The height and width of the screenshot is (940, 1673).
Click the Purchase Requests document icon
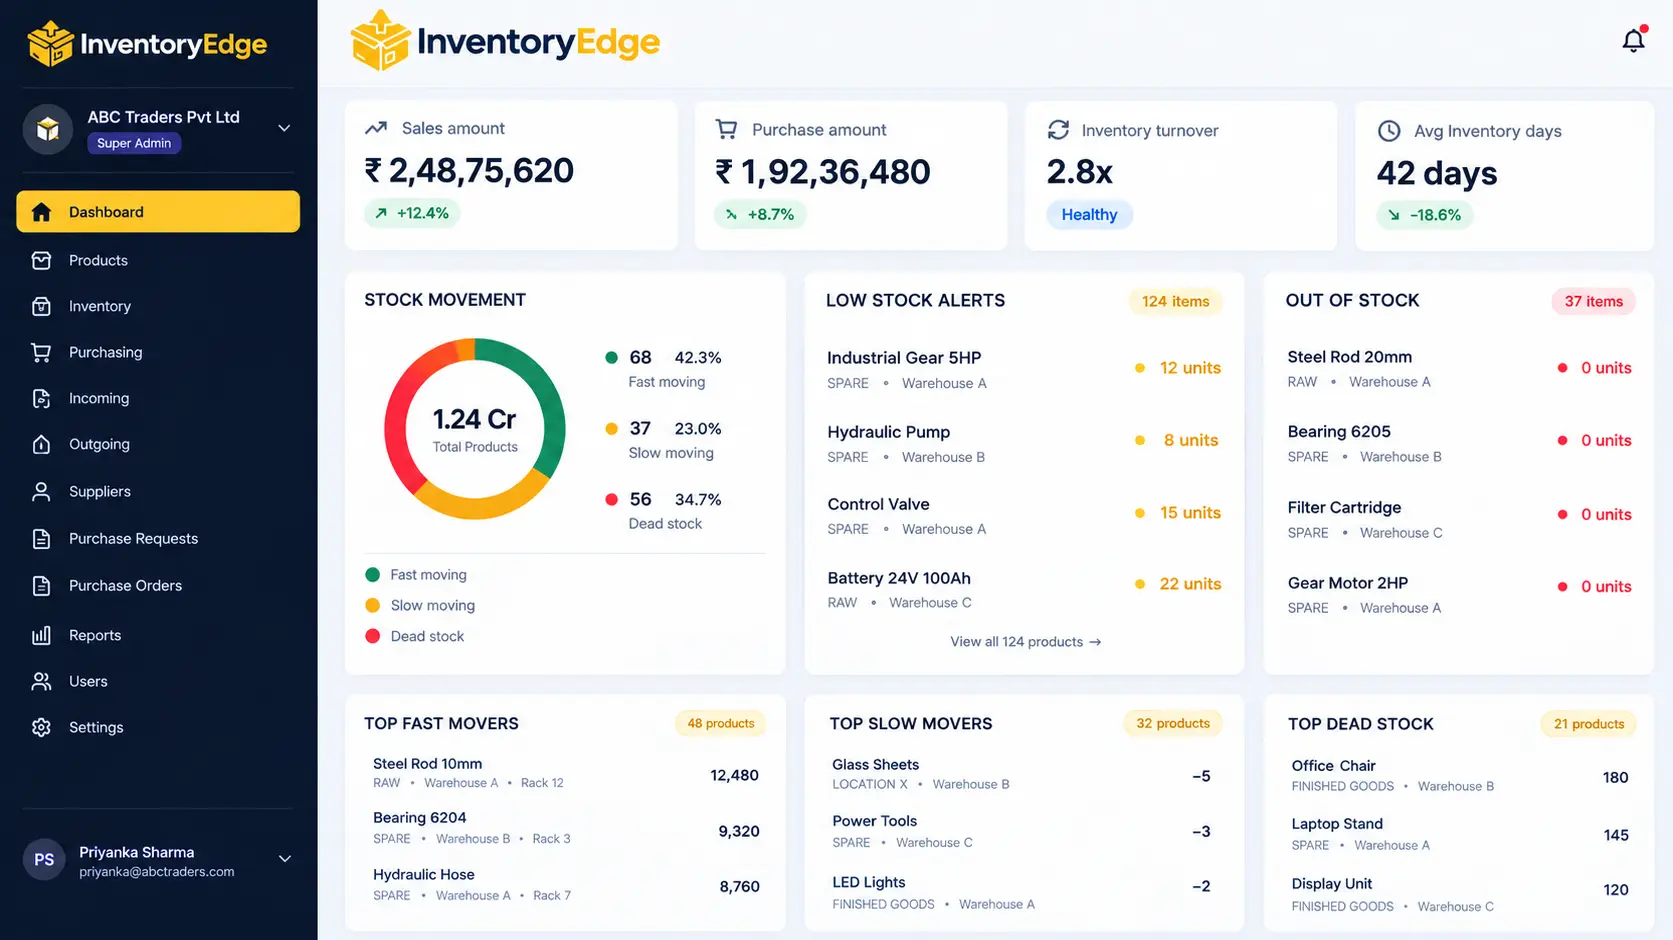click(x=41, y=538)
